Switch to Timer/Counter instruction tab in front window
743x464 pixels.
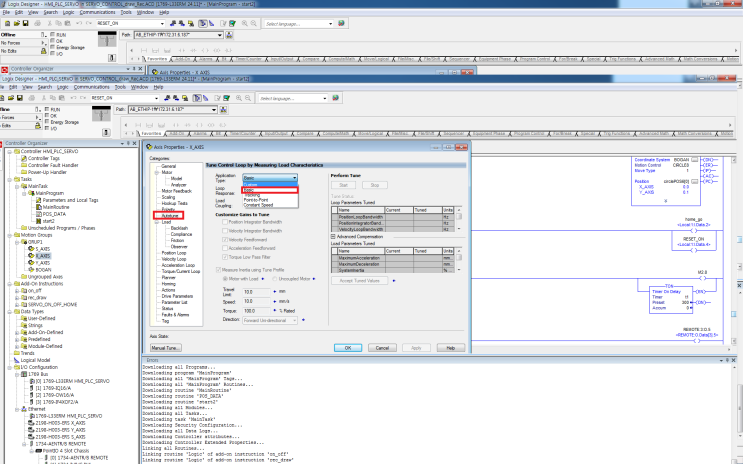(242, 134)
